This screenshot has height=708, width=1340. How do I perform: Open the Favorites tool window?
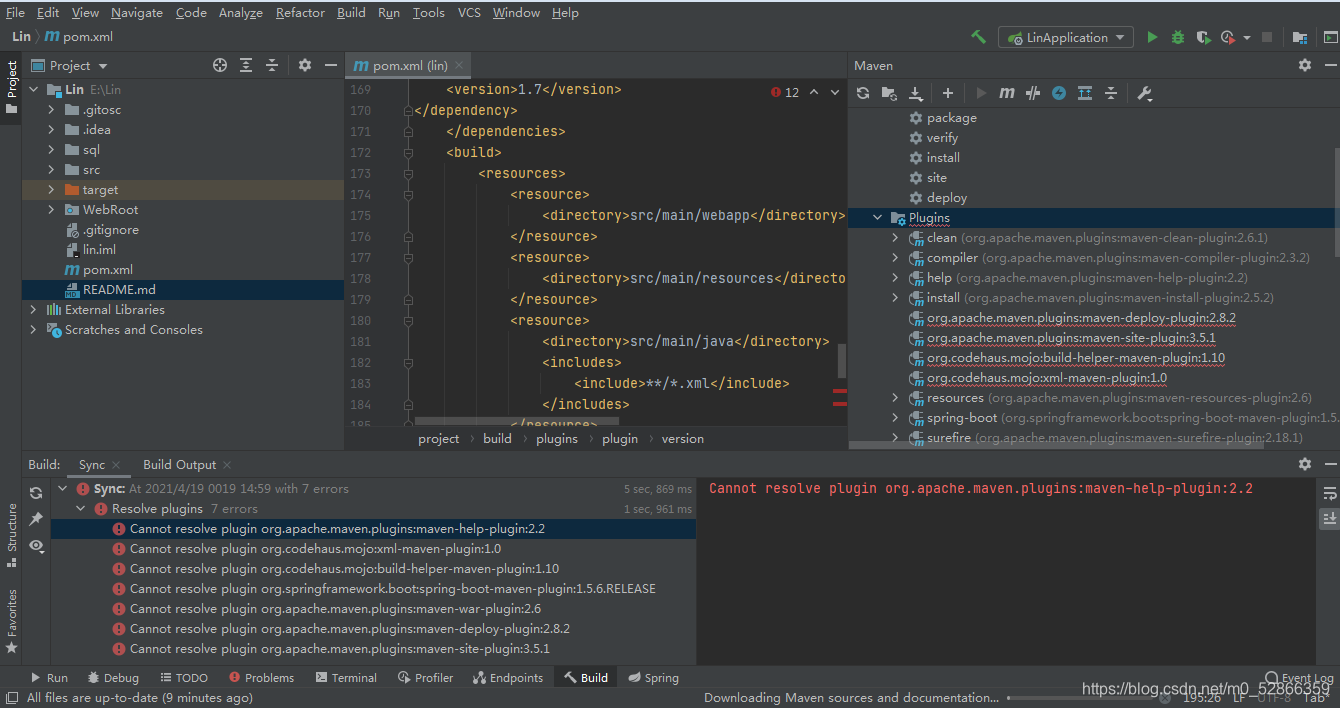click(x=13, y=610)
